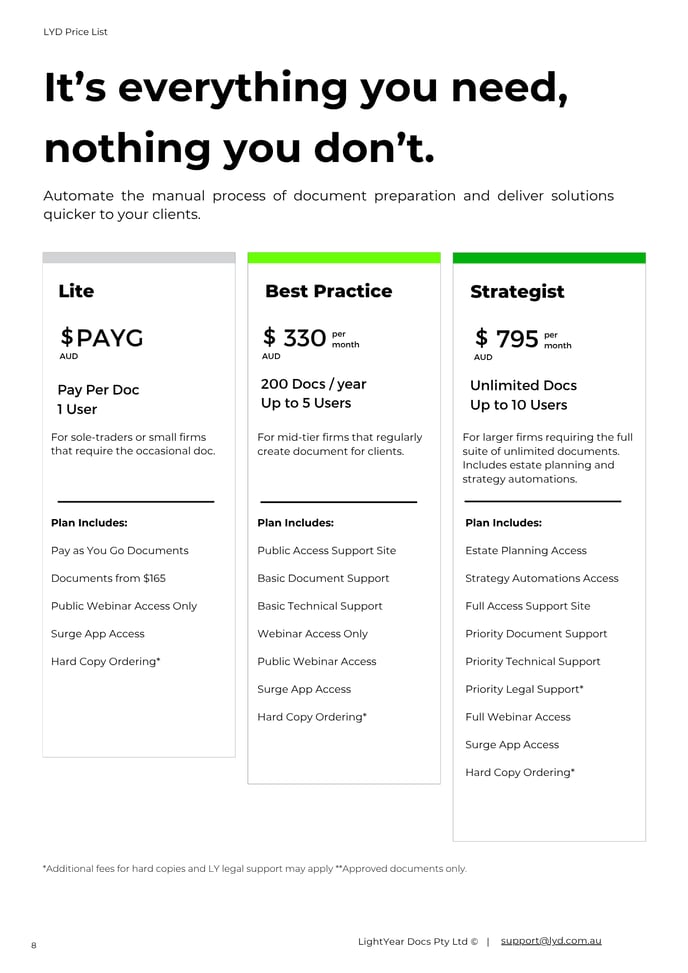Click the $PAYG price text
The height and width of the screenshot is (973, 688).
(x=102, y=338)
